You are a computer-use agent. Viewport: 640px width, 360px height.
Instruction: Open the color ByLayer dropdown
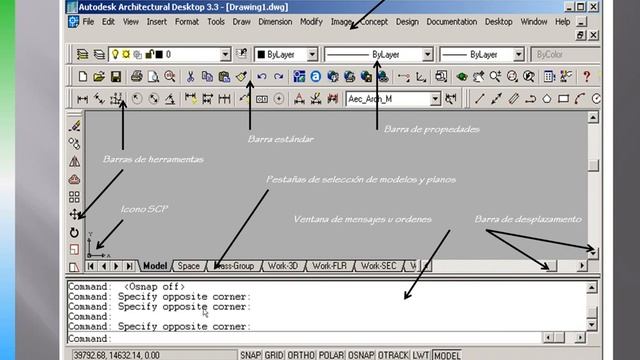coord(312,54)
